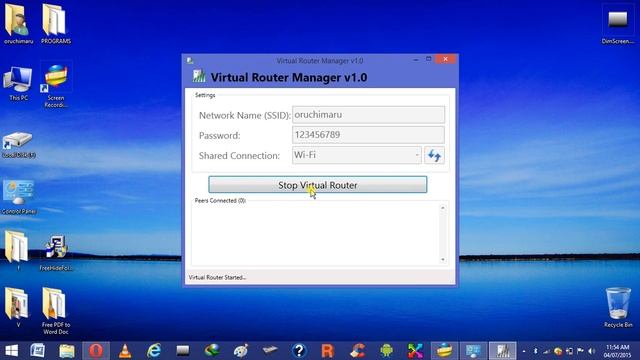This screenshot has width=640, height=360.
Task: Click the Action Center flag tray icon
Action: coord(580,351)
